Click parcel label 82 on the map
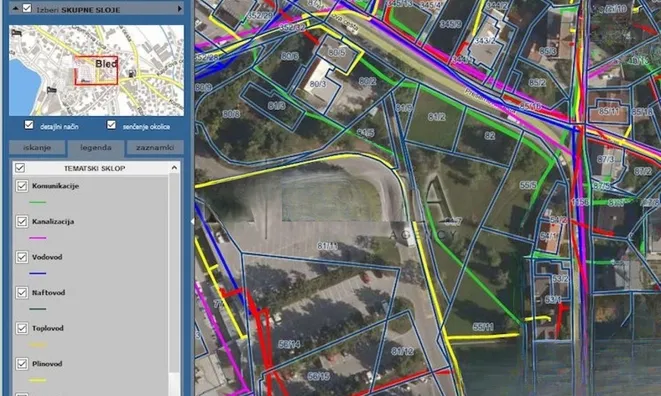 489,136
